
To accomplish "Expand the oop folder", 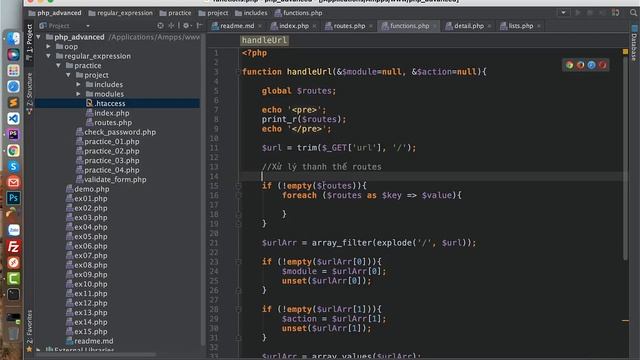I will pyautogui.click(x=49, y=47).
